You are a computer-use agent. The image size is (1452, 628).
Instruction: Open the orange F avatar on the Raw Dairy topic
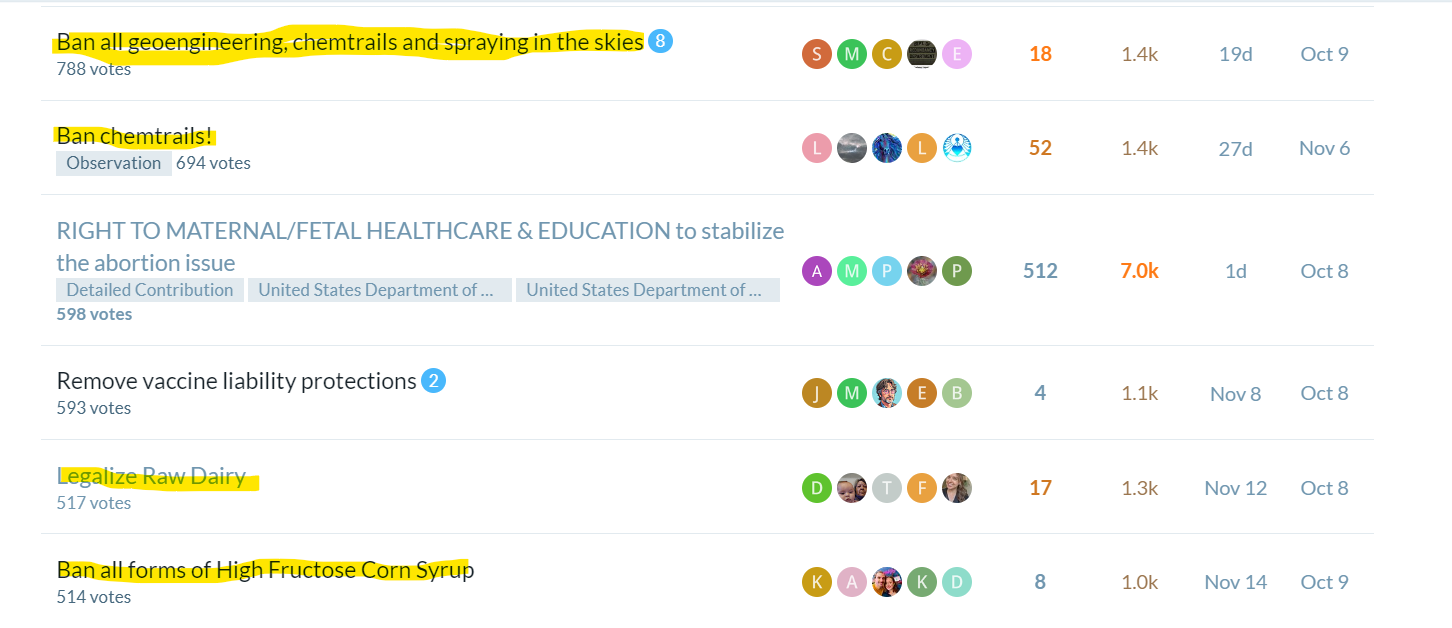click(x=922, y=488)
